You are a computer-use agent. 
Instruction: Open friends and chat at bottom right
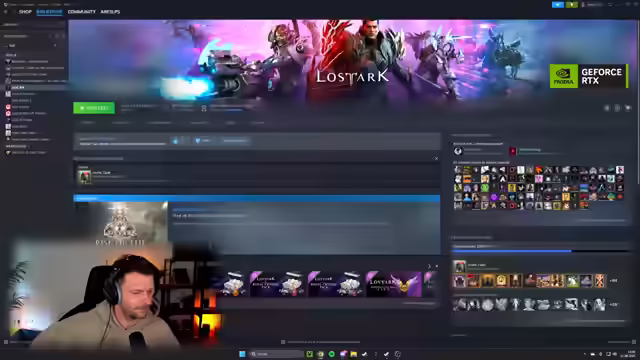tap(622, 342)
